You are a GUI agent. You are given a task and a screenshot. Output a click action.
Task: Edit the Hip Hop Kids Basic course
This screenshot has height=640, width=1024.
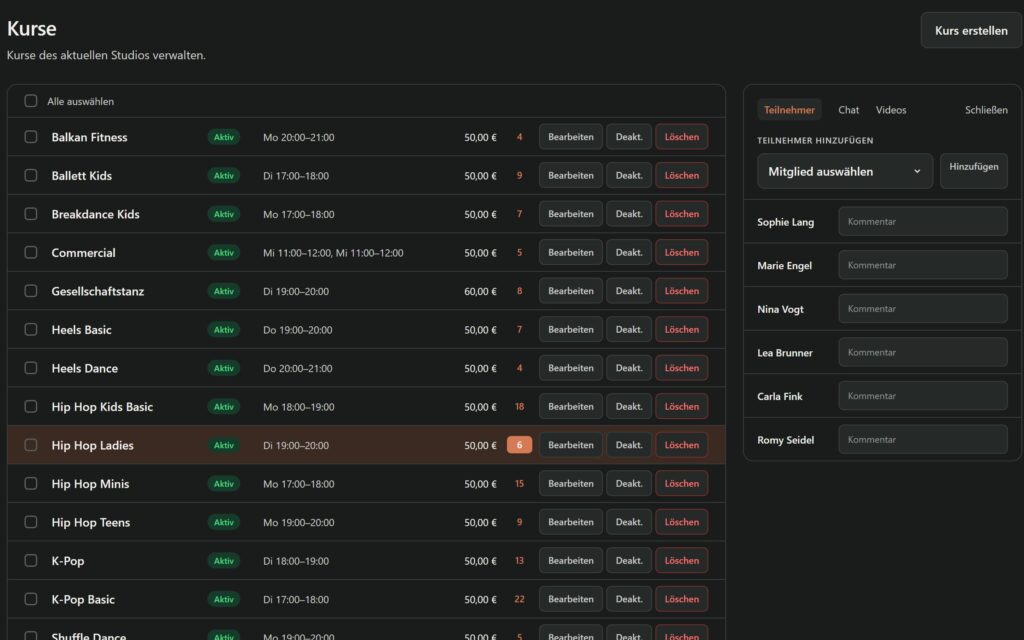[x=571, y=406]
